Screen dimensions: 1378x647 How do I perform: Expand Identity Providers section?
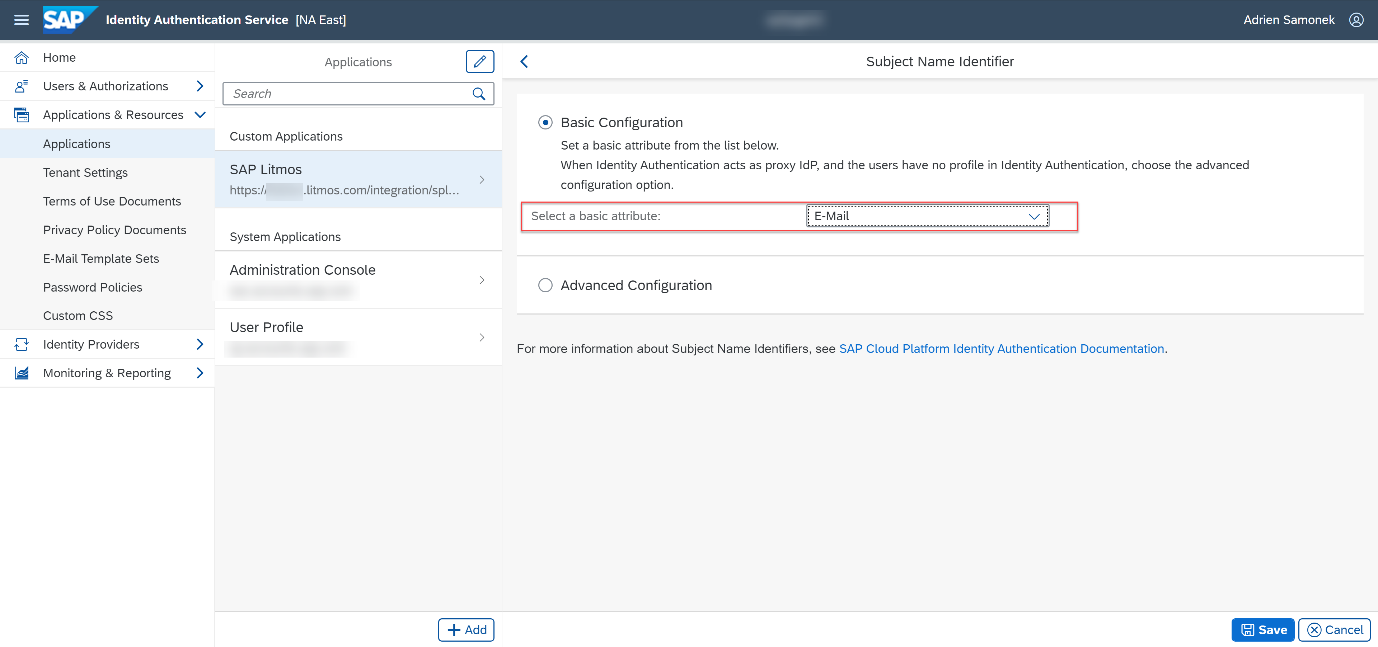pyautogui.click(x=200, y=344)
